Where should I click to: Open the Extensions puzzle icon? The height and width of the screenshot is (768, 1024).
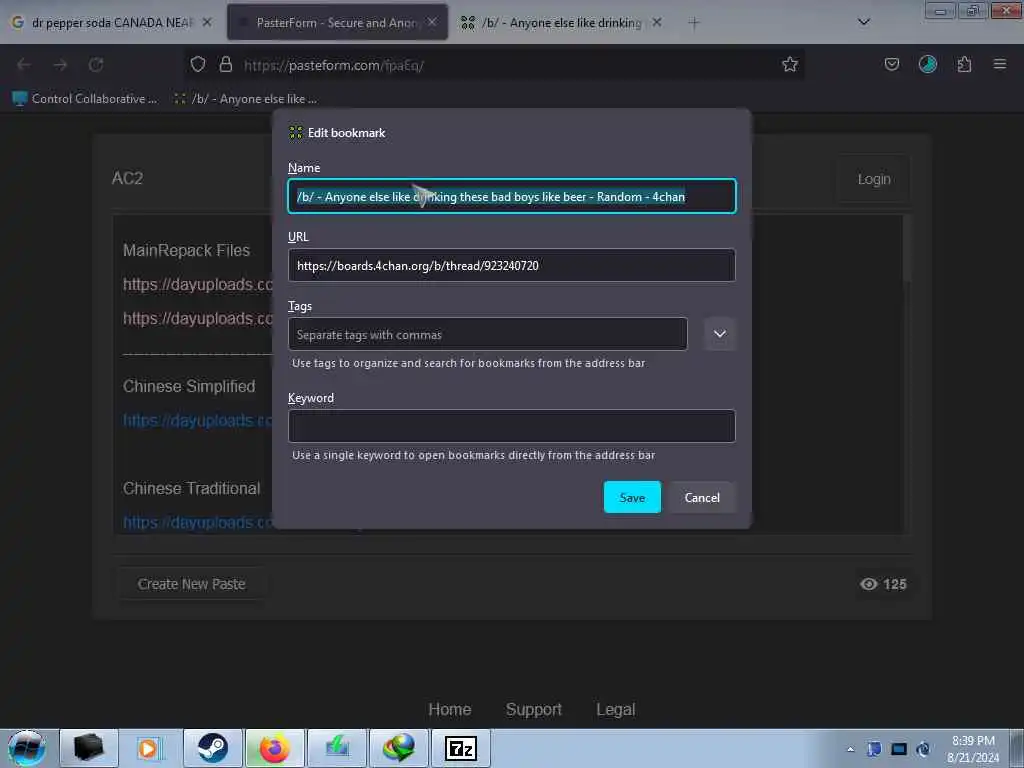click(x=964, y=64)
